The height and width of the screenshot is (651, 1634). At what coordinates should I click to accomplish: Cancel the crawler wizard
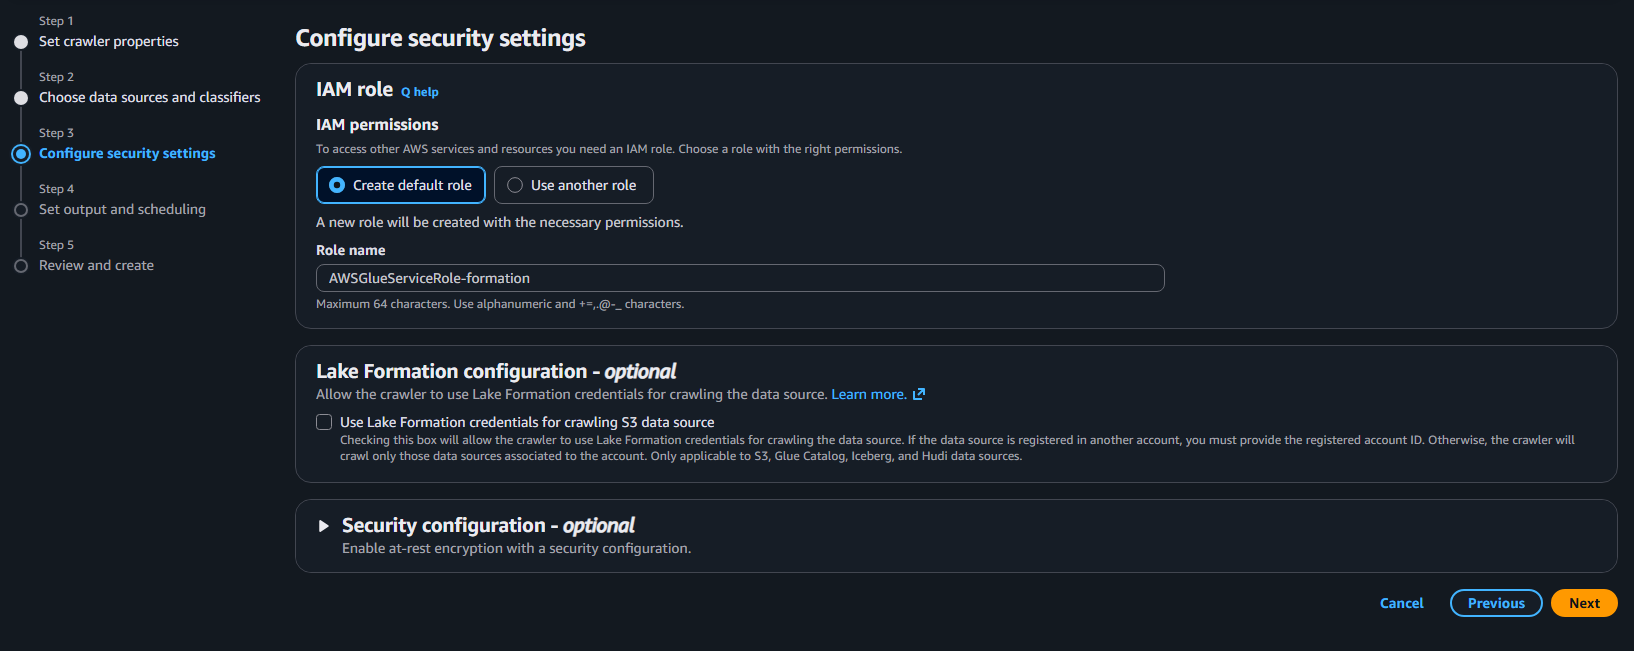click(1401, 603)
